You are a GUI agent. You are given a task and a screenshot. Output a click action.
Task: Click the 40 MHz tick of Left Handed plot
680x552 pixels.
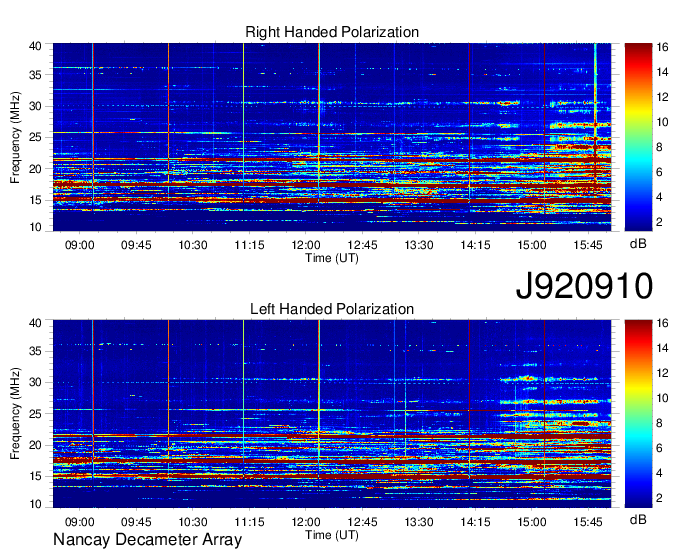point(36,323)
